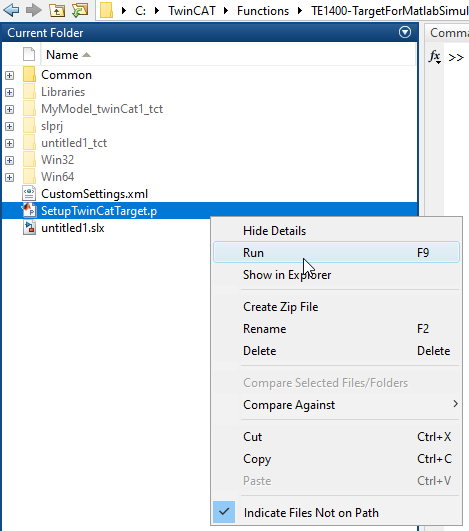This screenshot has width=469, height=531.
Task: Select the slprj folder name
Action: coord(52,126)
